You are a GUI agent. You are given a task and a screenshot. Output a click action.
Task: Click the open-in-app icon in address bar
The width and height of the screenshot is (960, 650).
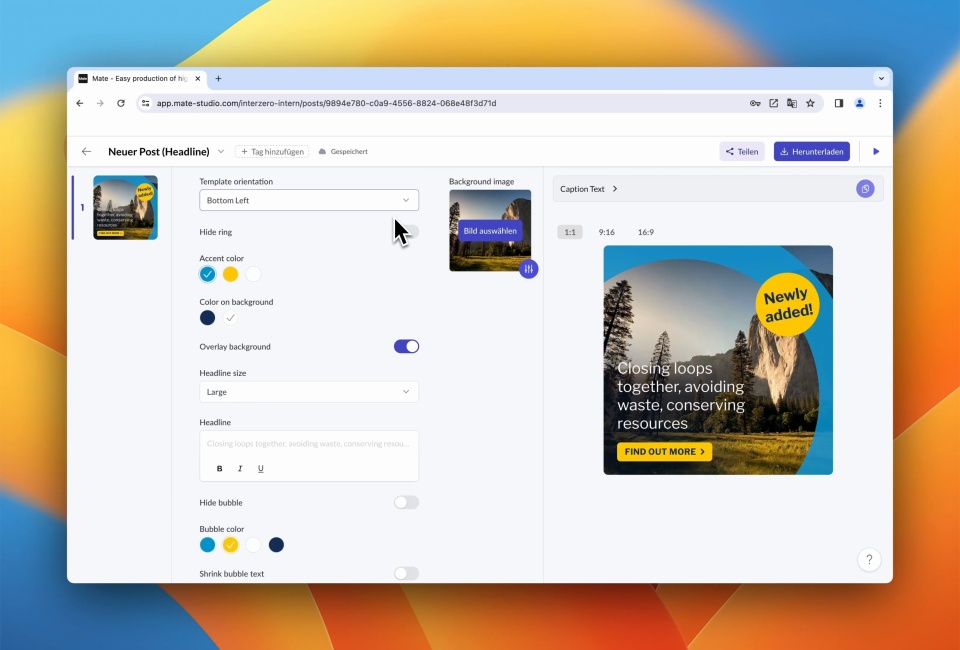pos(773,103)
